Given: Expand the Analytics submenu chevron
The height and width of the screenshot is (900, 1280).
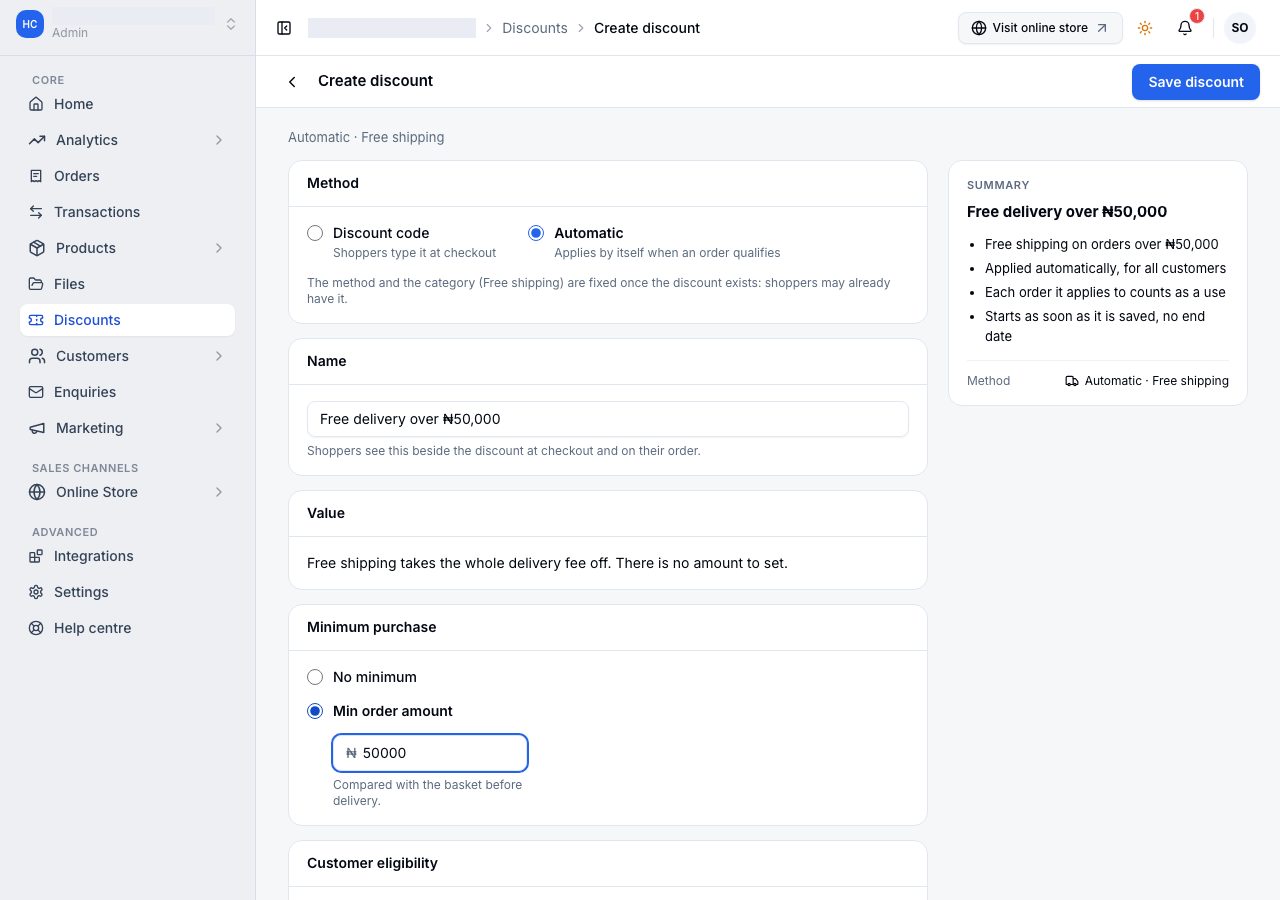Looking at the screenshot, I should tap(219, 140).
